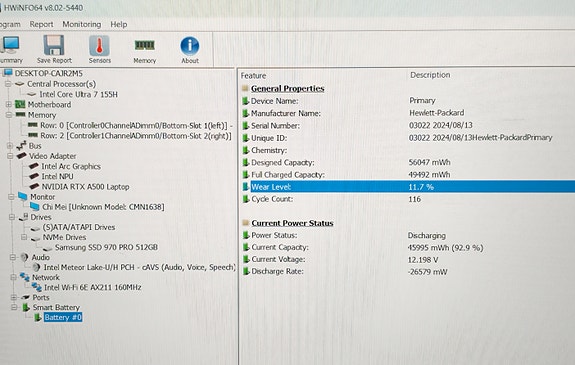The width and height of the screenshot is (575, 365).
Task: Expand the Bus tree node
Action: 10,146
